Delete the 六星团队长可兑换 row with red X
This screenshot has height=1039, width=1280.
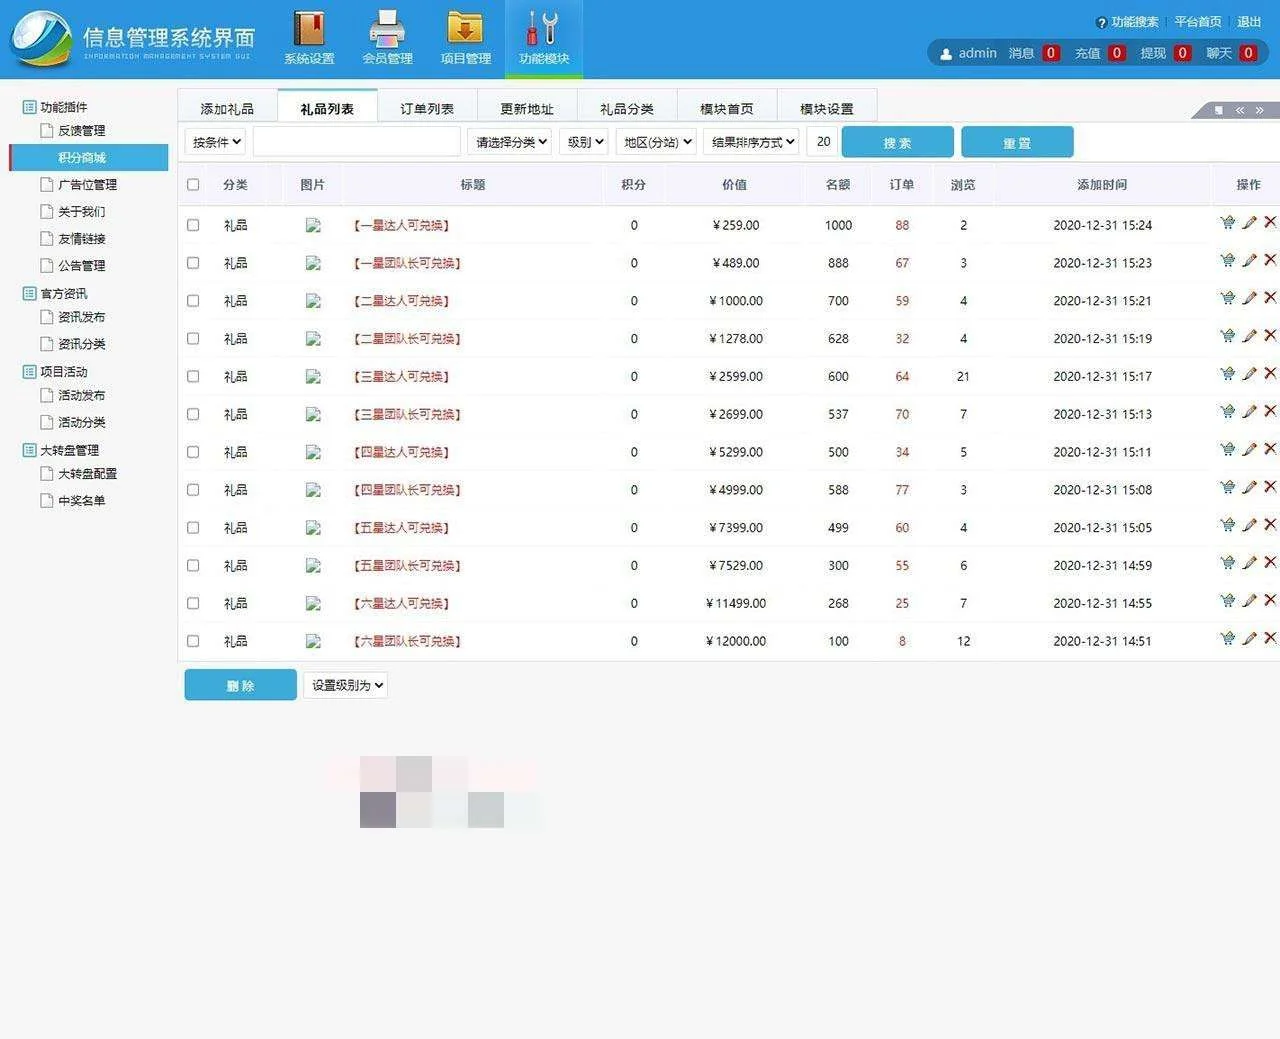tap(1270, 638)
